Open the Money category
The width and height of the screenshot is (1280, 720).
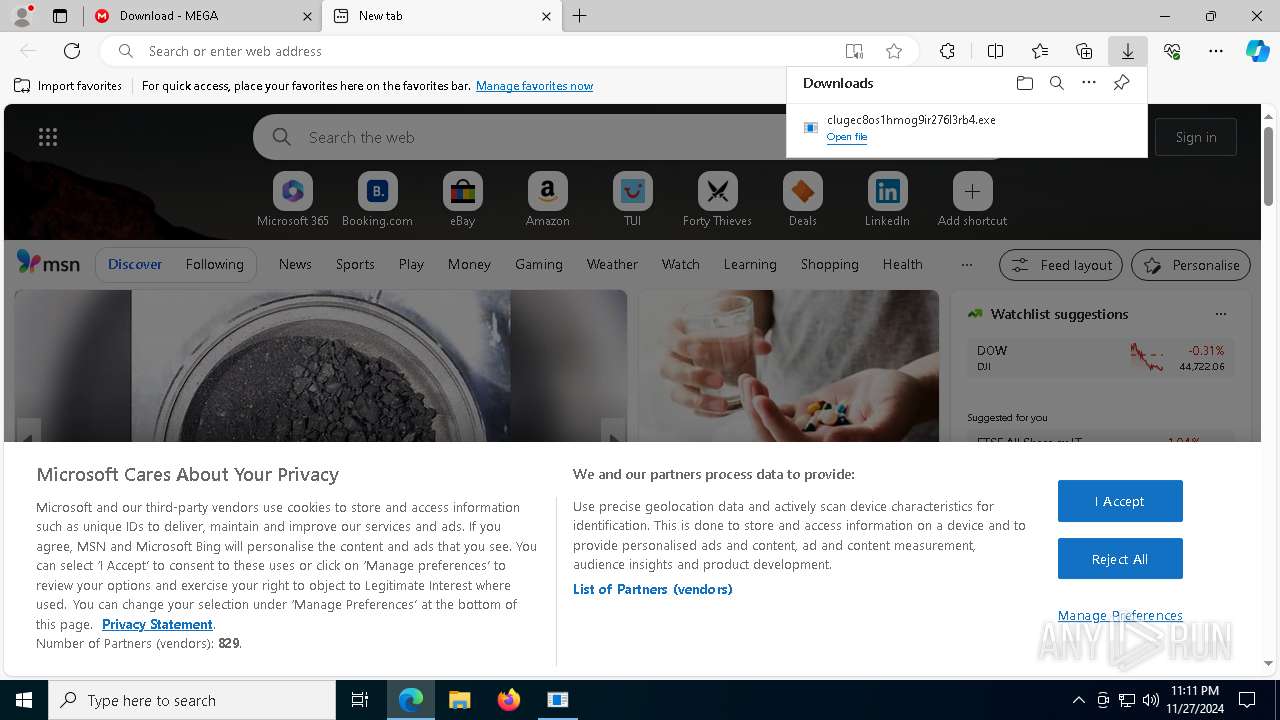point(469,264)
